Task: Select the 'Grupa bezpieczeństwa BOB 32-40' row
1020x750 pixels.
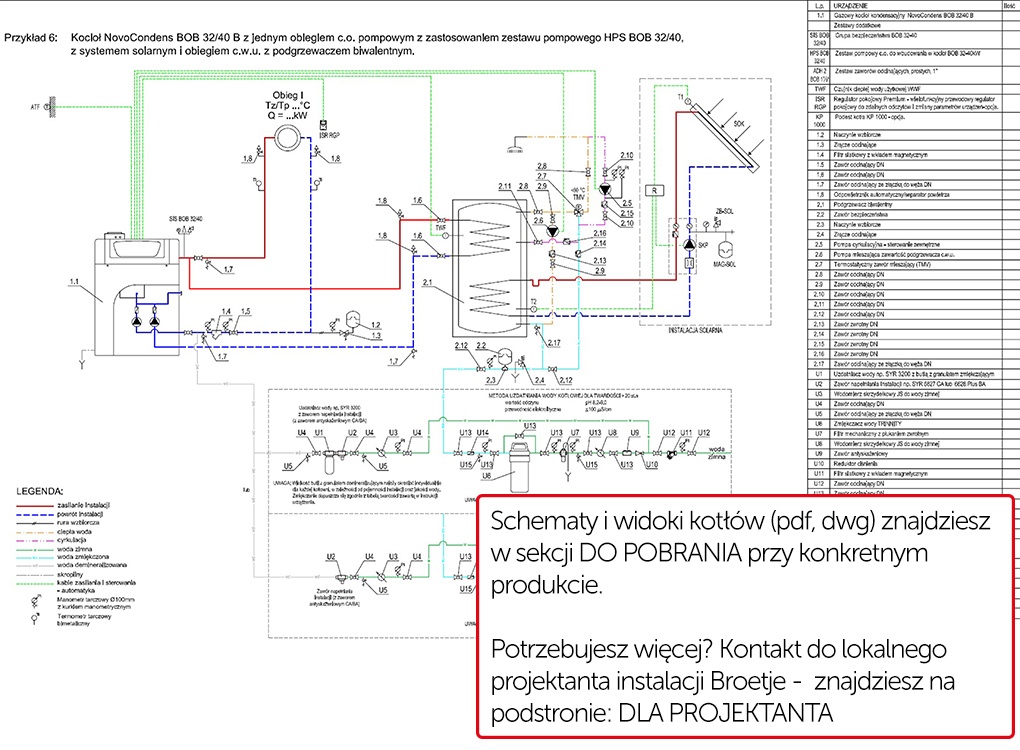Action: pos(912,38)
